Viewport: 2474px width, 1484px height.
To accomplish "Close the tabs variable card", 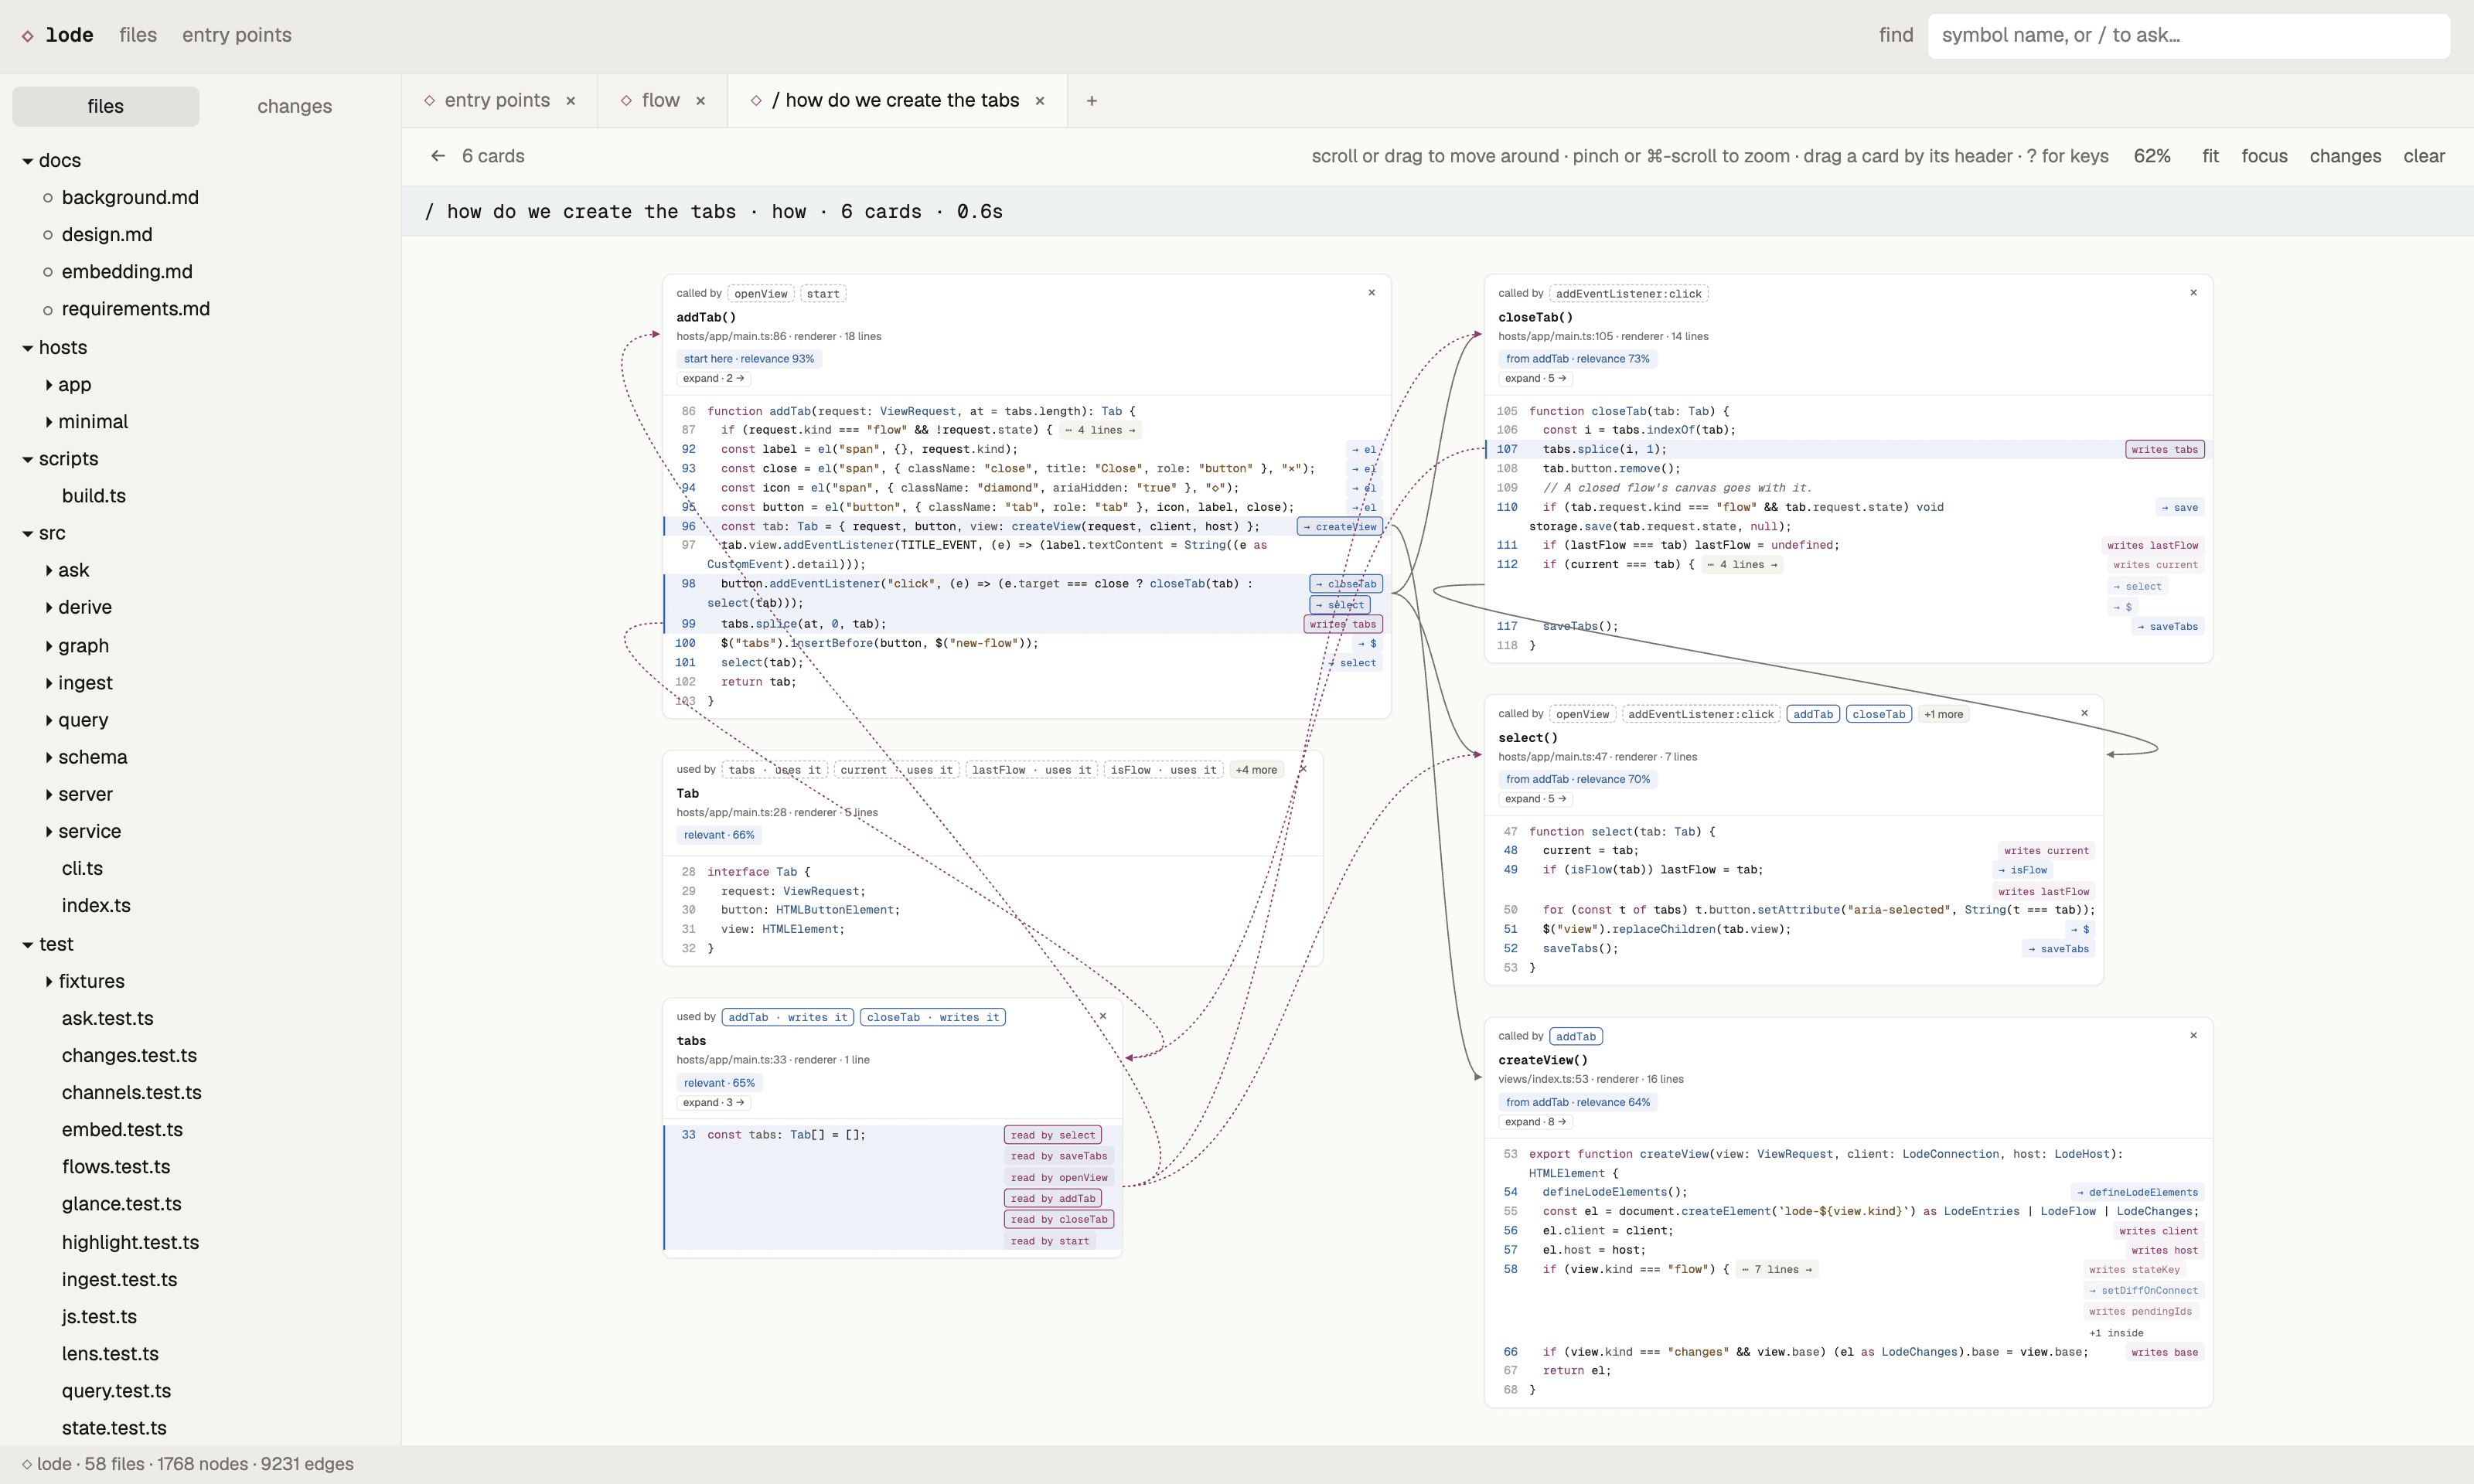I will point(1103,1016).
